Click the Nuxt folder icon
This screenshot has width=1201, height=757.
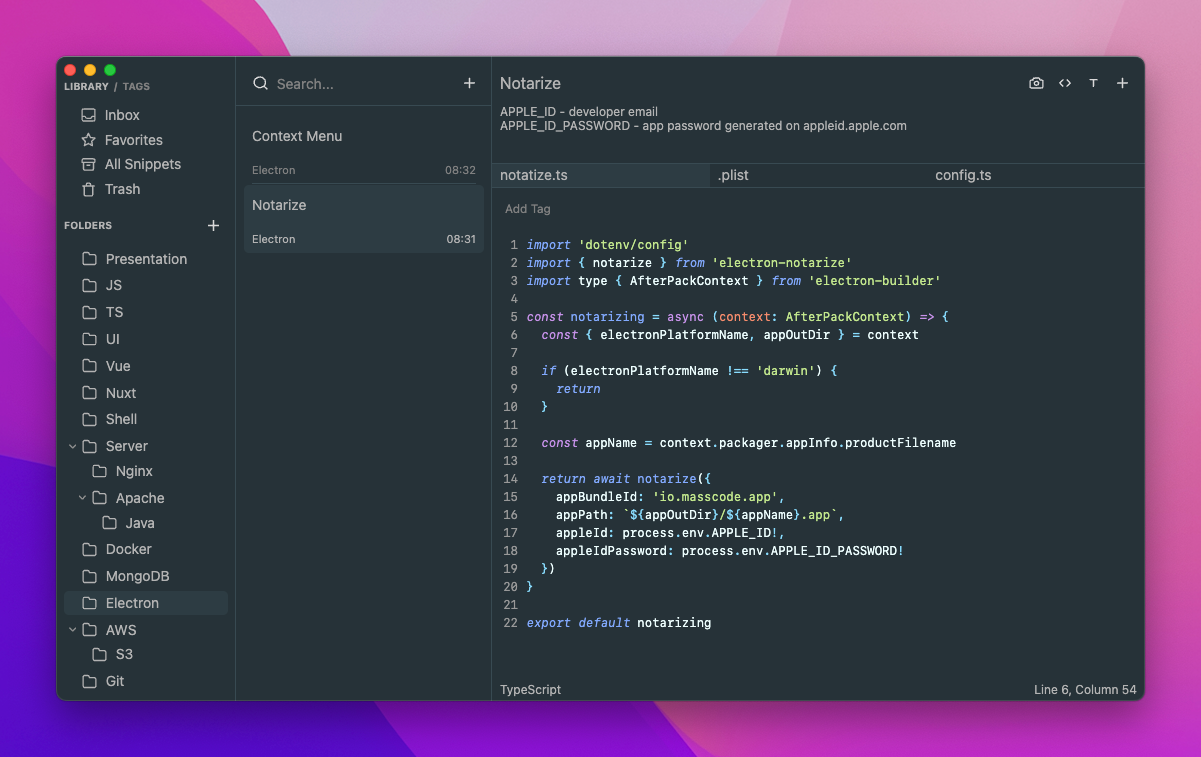(90, 393)
